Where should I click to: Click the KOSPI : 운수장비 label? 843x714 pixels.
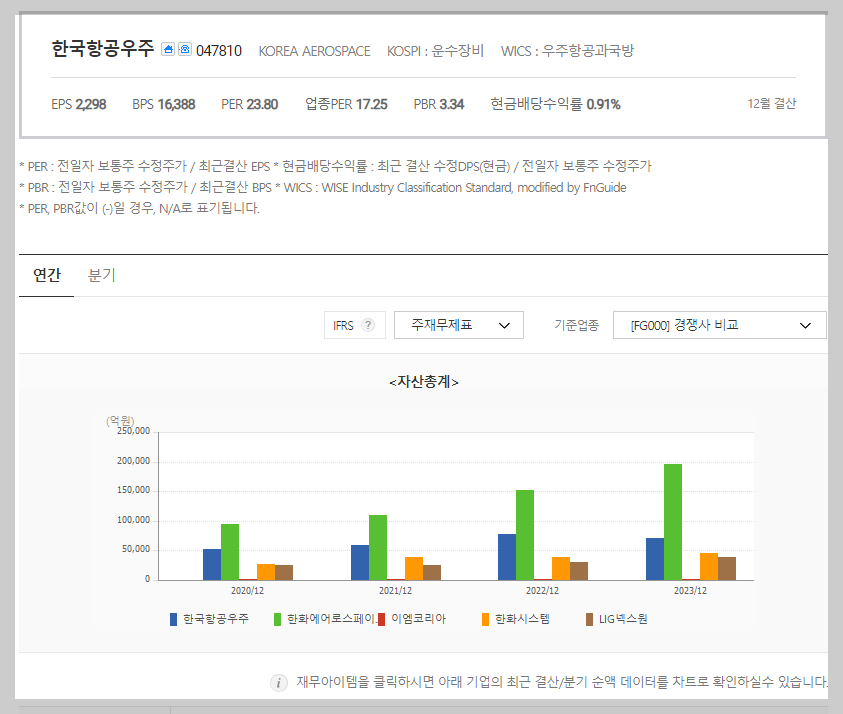(x=435, y=51)
